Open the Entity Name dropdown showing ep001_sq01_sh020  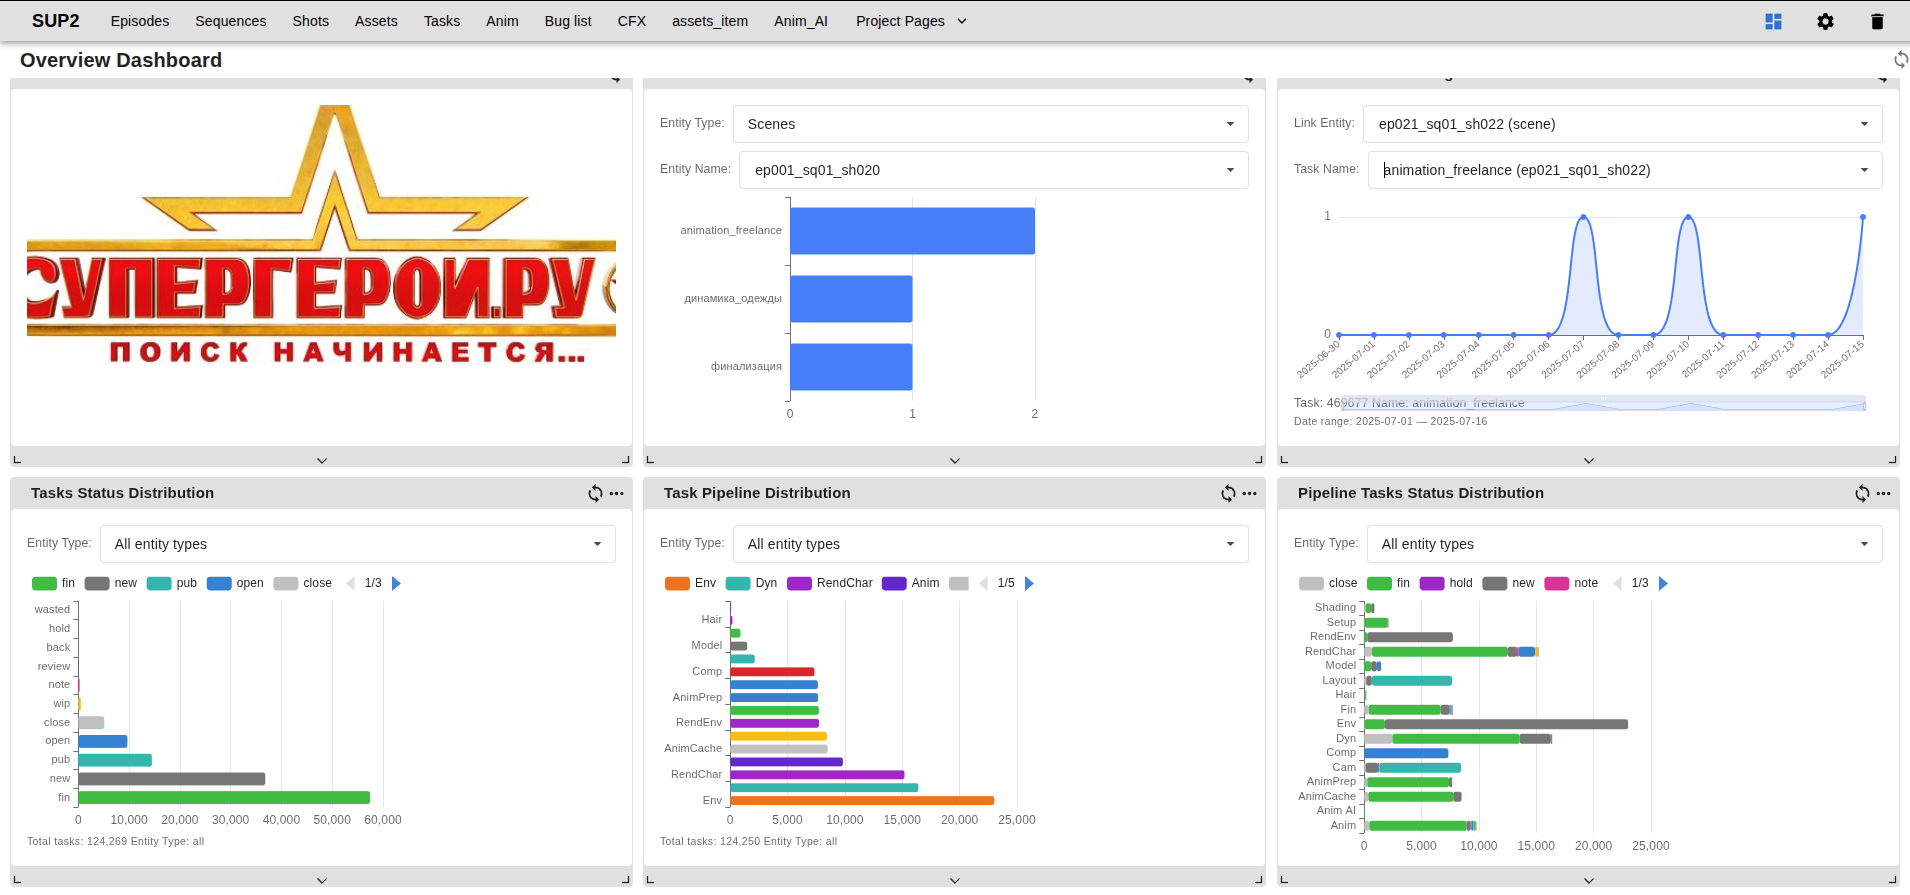pyautogui.click(x=994, y=170)
